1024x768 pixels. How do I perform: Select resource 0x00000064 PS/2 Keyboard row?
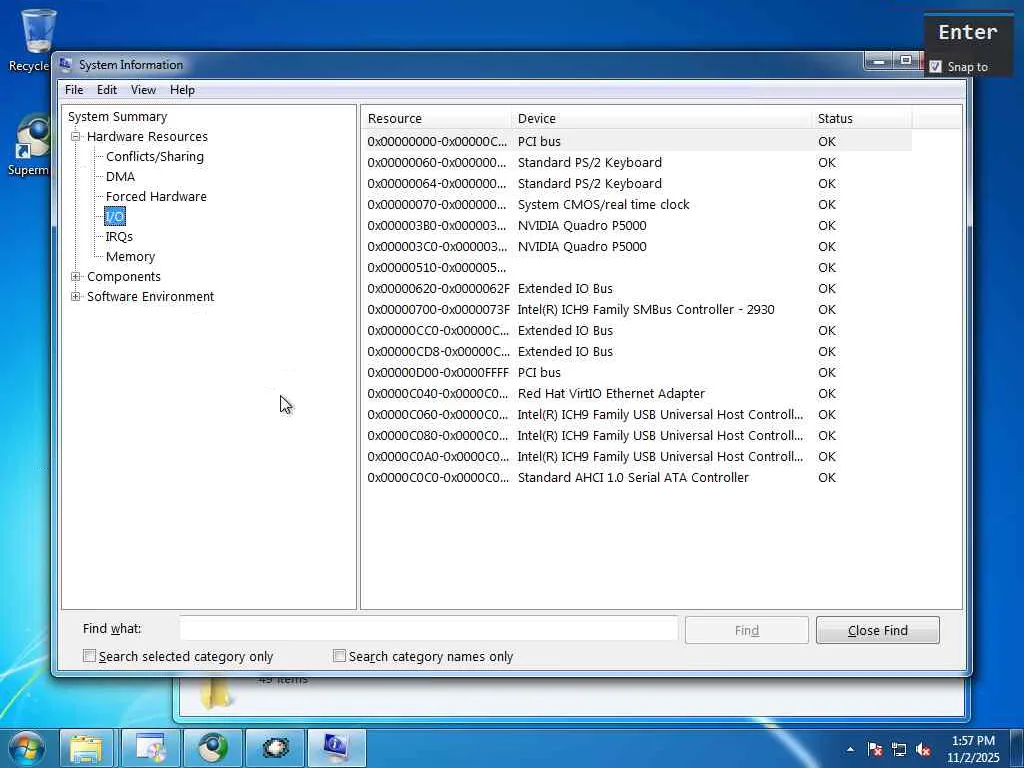[x=637, y=184]
